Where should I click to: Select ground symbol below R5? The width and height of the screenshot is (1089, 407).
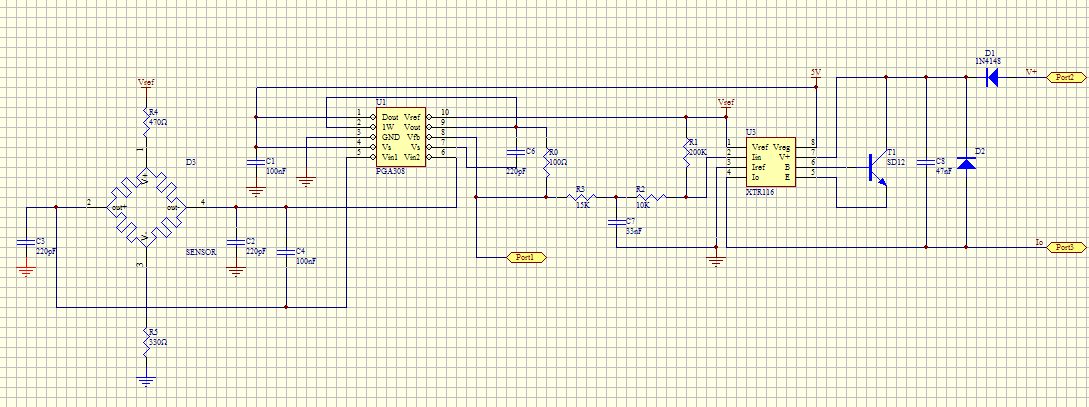[x=147, y=381]
